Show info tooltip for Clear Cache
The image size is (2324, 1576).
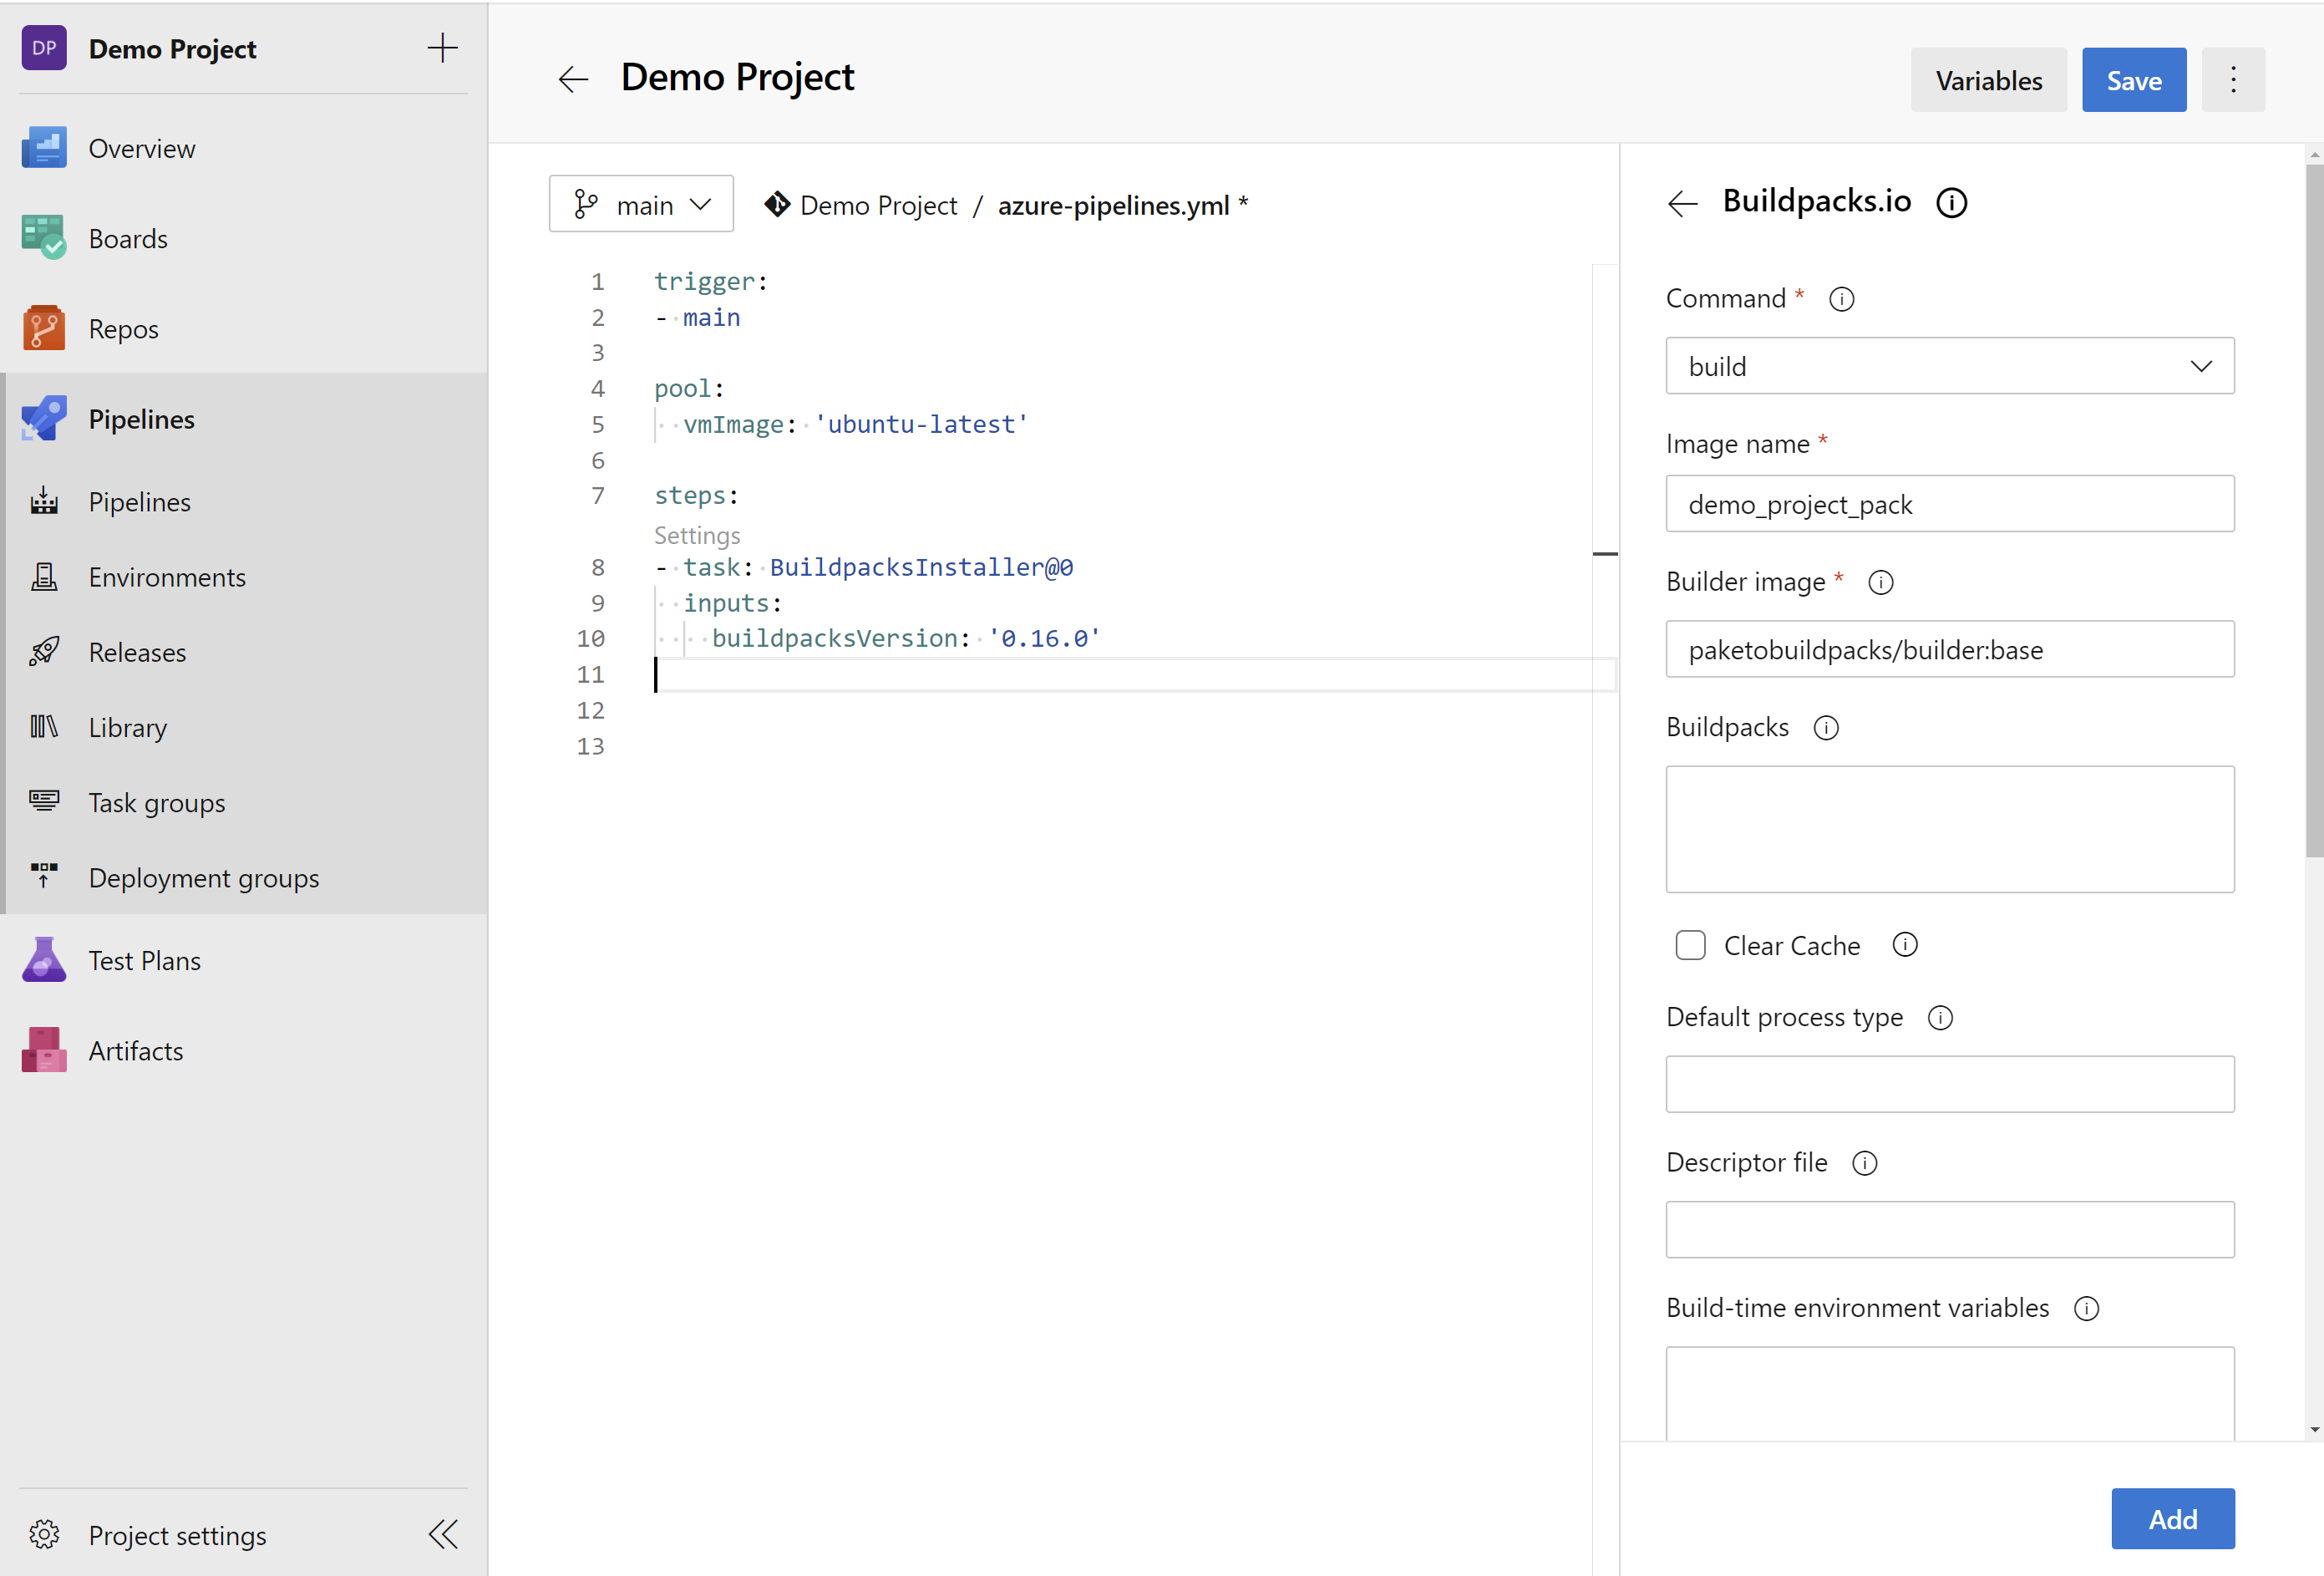[1905, 945]
